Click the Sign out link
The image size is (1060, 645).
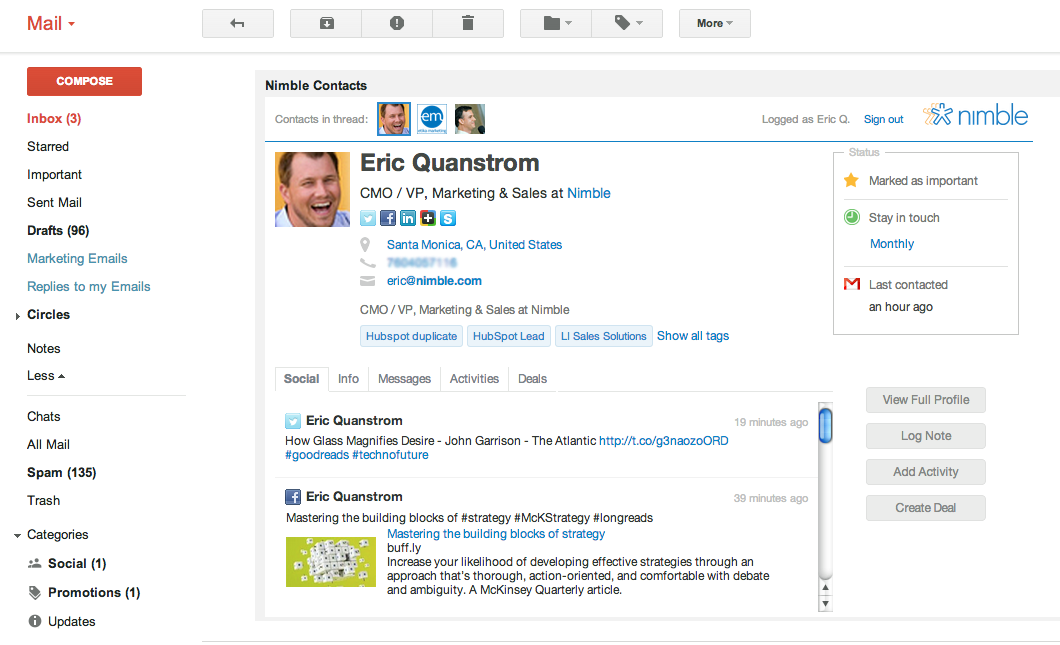click(883, 120)
